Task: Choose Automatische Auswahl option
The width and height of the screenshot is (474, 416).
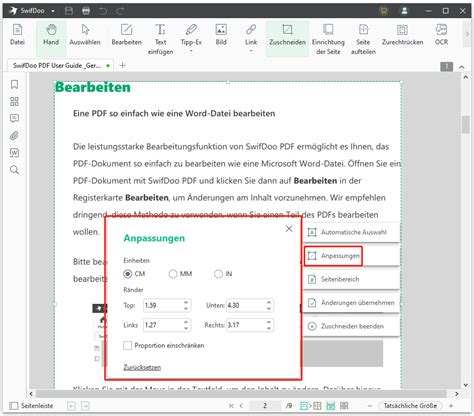Action: [x=351, y=232]
